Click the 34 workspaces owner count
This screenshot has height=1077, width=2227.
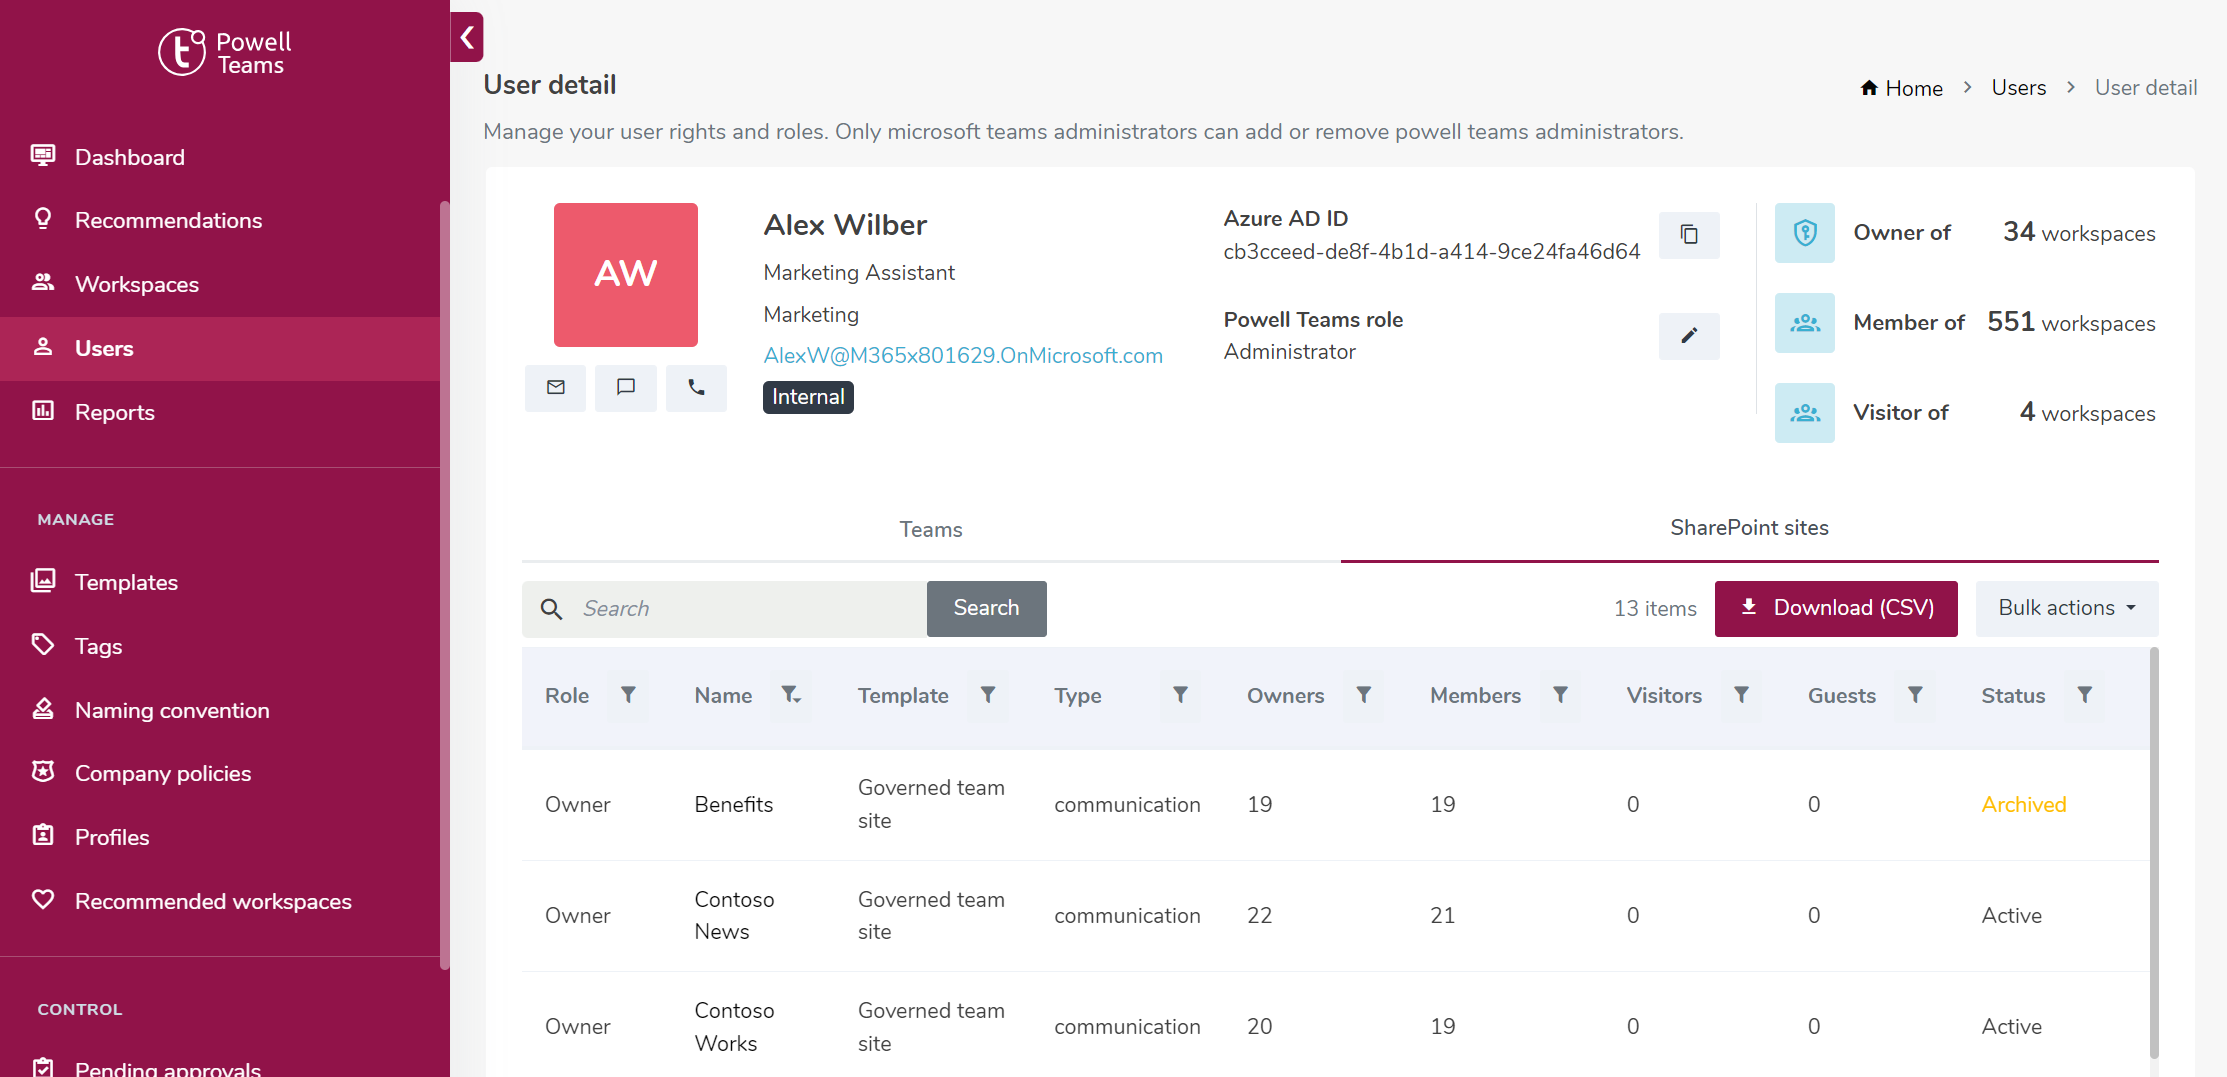2079,232
